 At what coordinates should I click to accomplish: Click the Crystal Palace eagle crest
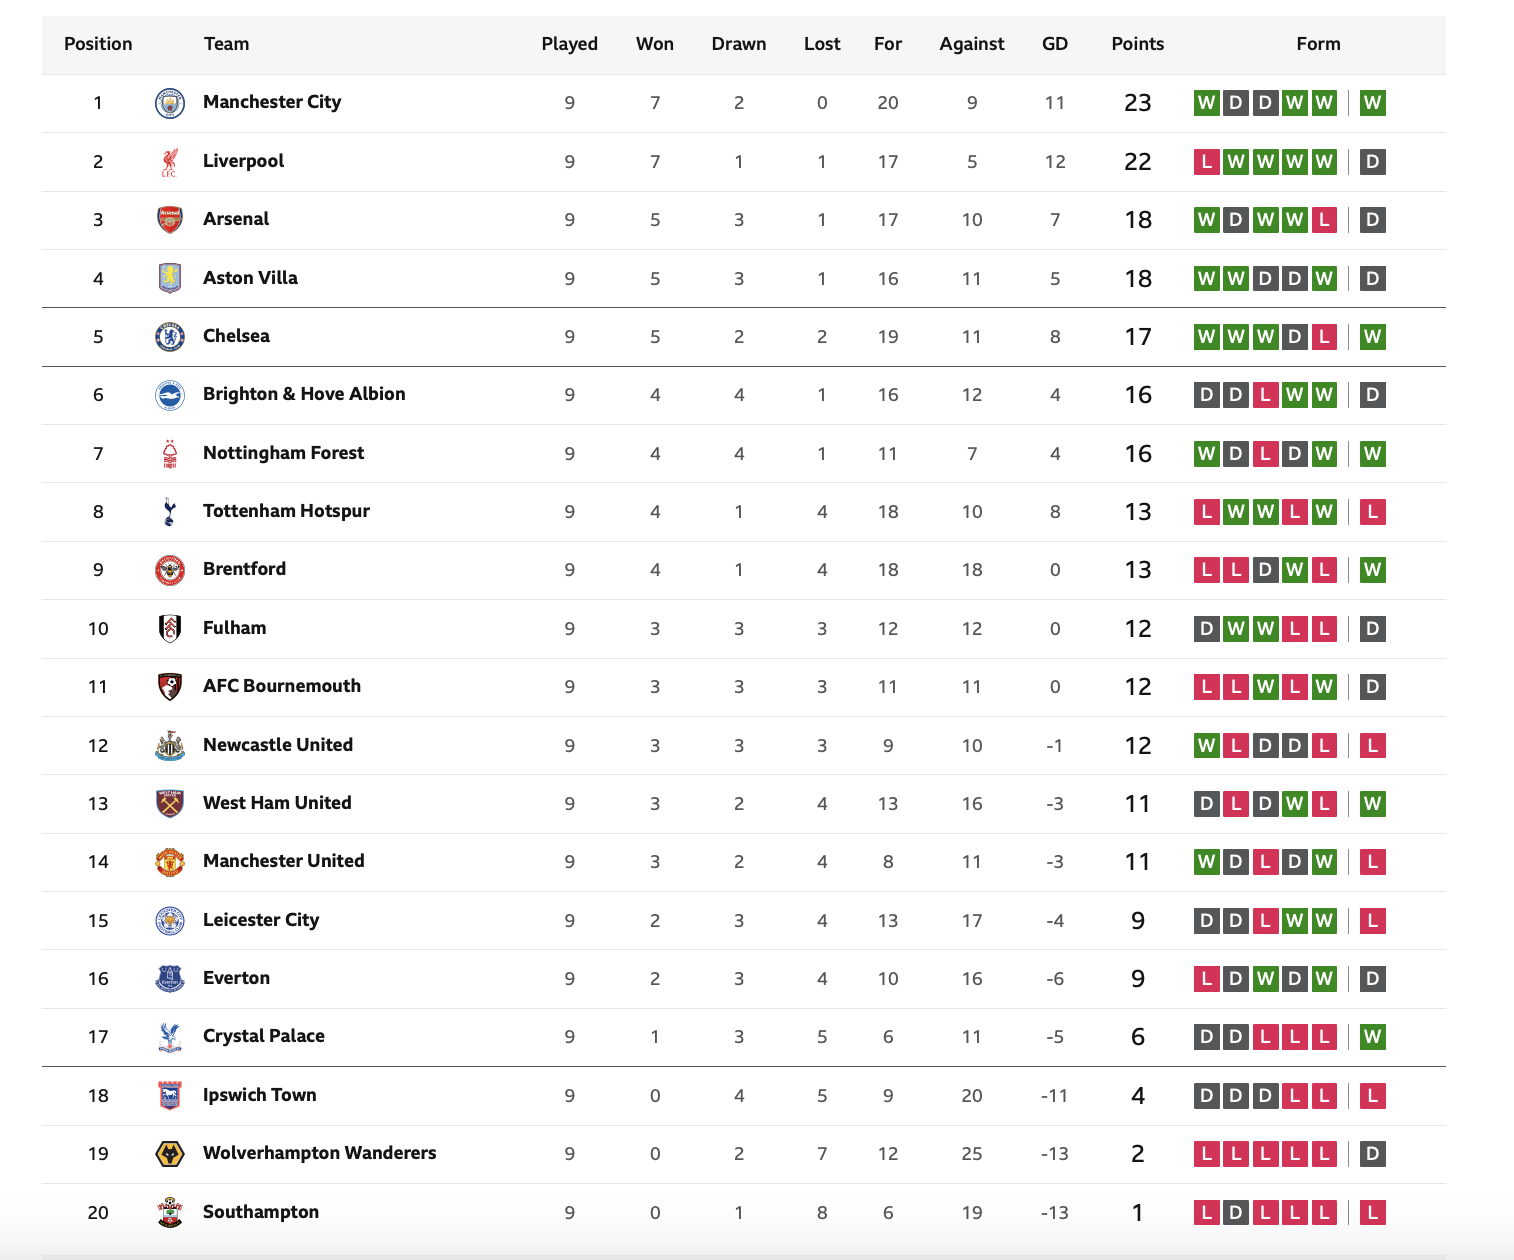(x=170, y=1037)
